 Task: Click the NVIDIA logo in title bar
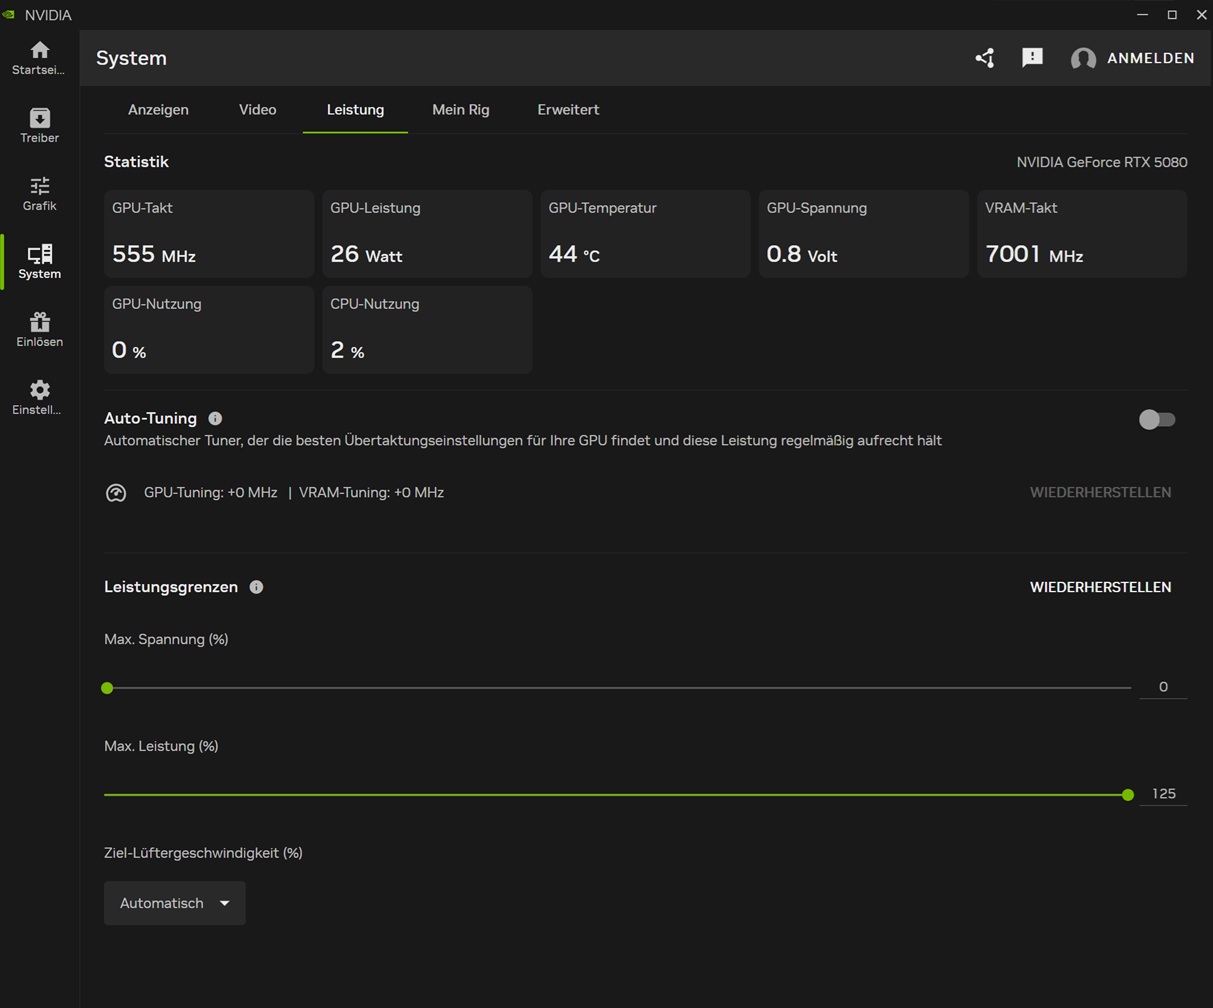point(10,14)
